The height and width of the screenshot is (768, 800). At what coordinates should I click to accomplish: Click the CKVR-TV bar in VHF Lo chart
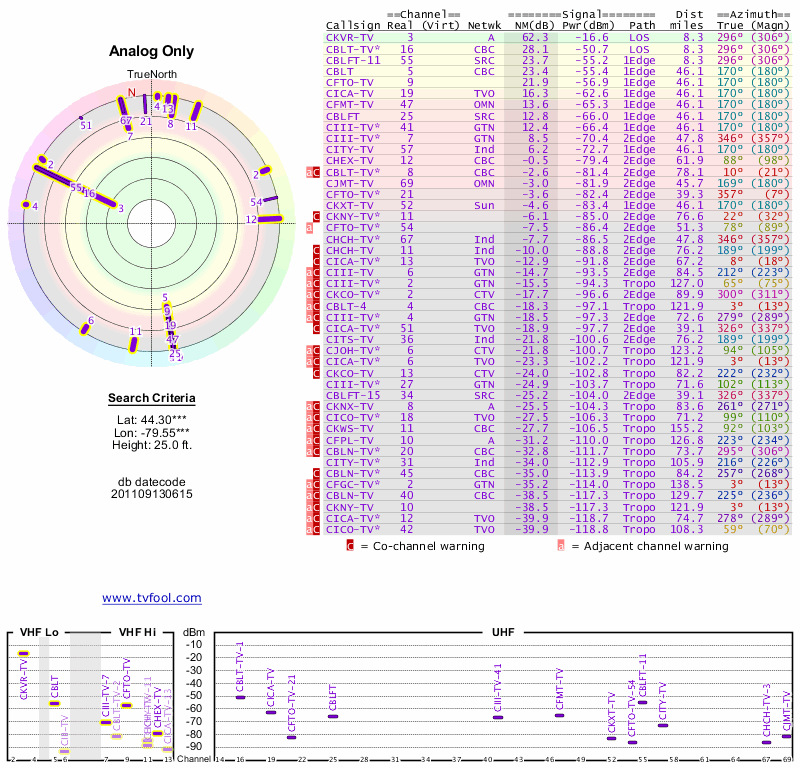(x=23, y=653)
